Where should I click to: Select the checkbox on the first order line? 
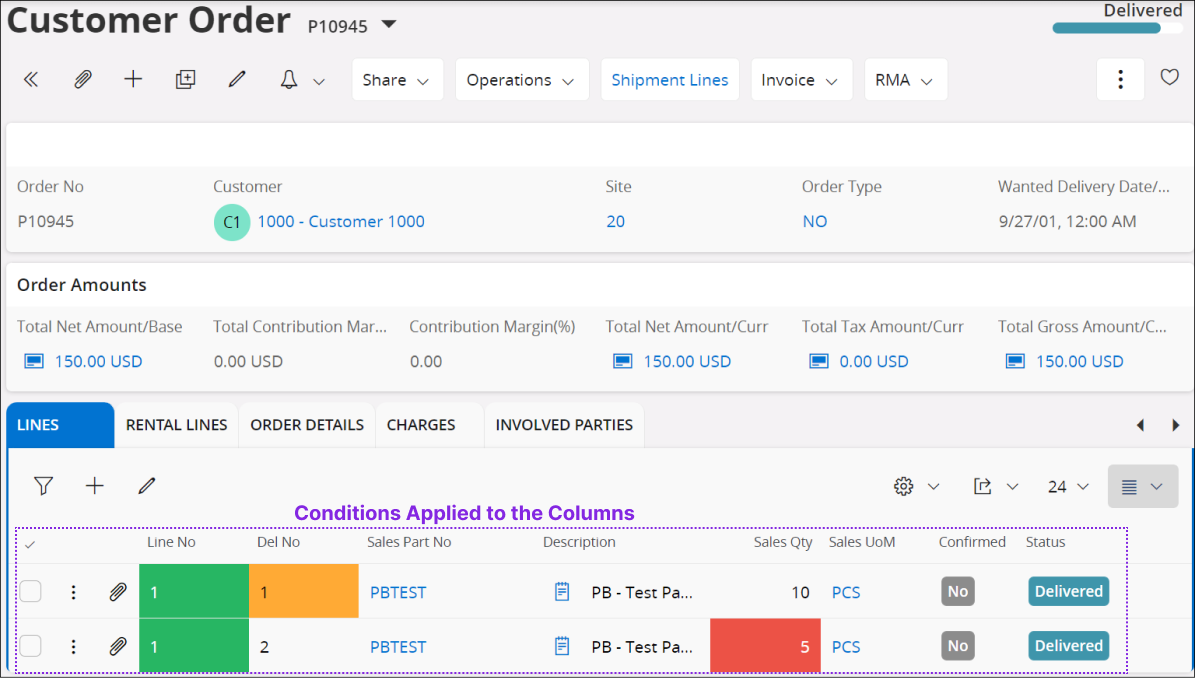pos(30,591)
